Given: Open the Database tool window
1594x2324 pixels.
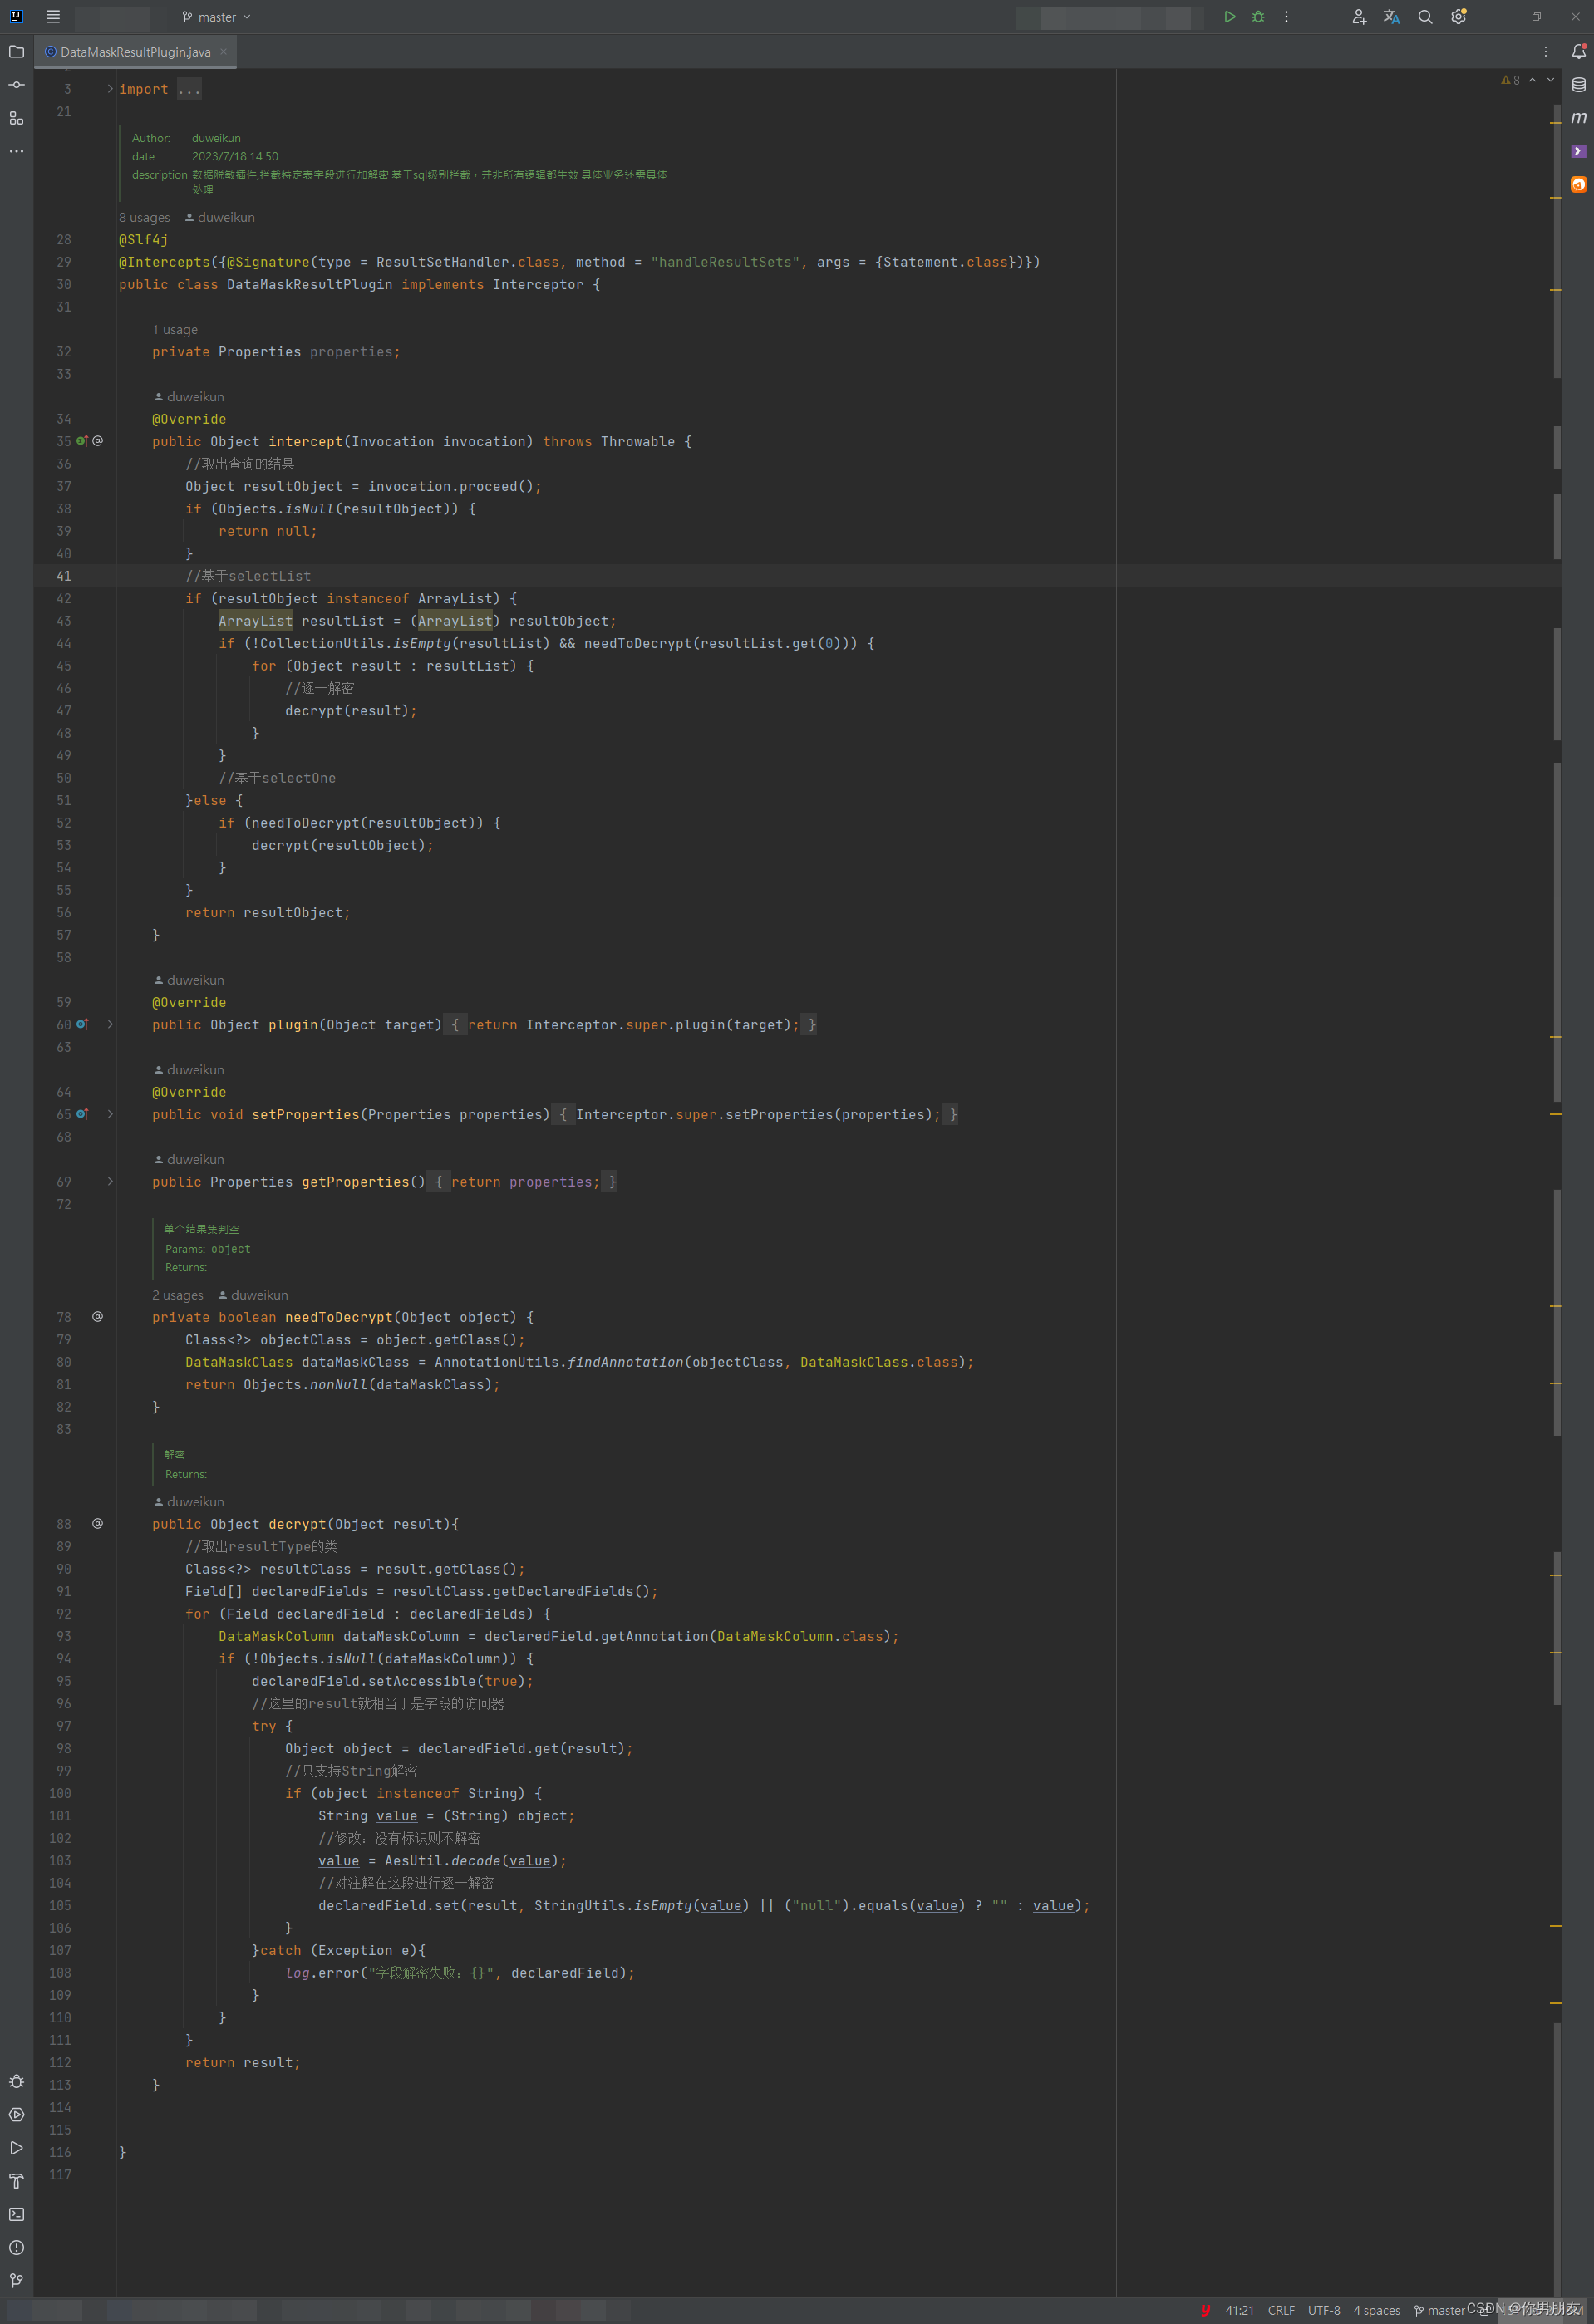Looking at the screenshot, I should [x=1578, y=85].
